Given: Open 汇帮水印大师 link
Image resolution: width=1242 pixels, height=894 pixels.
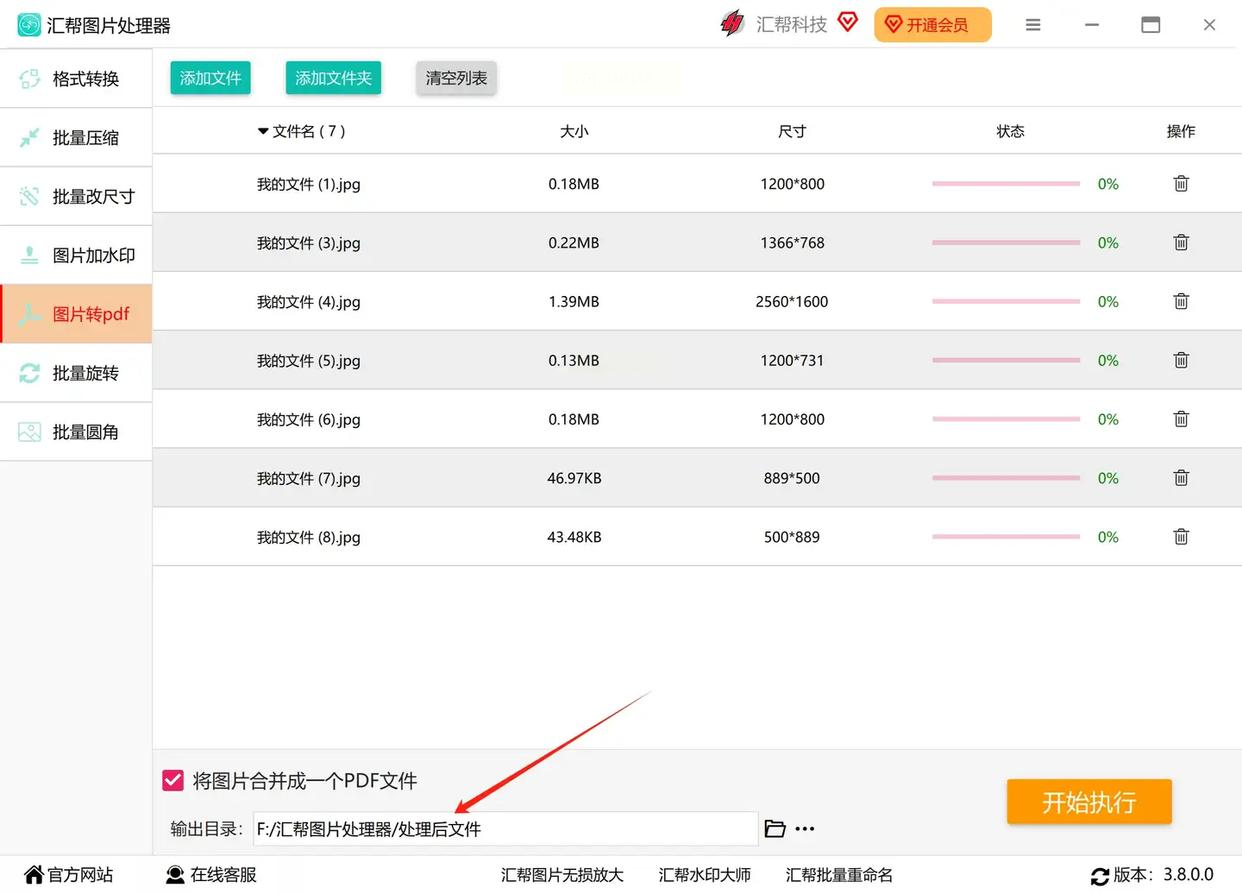Looking at the screenshot, I should [705, 875].
